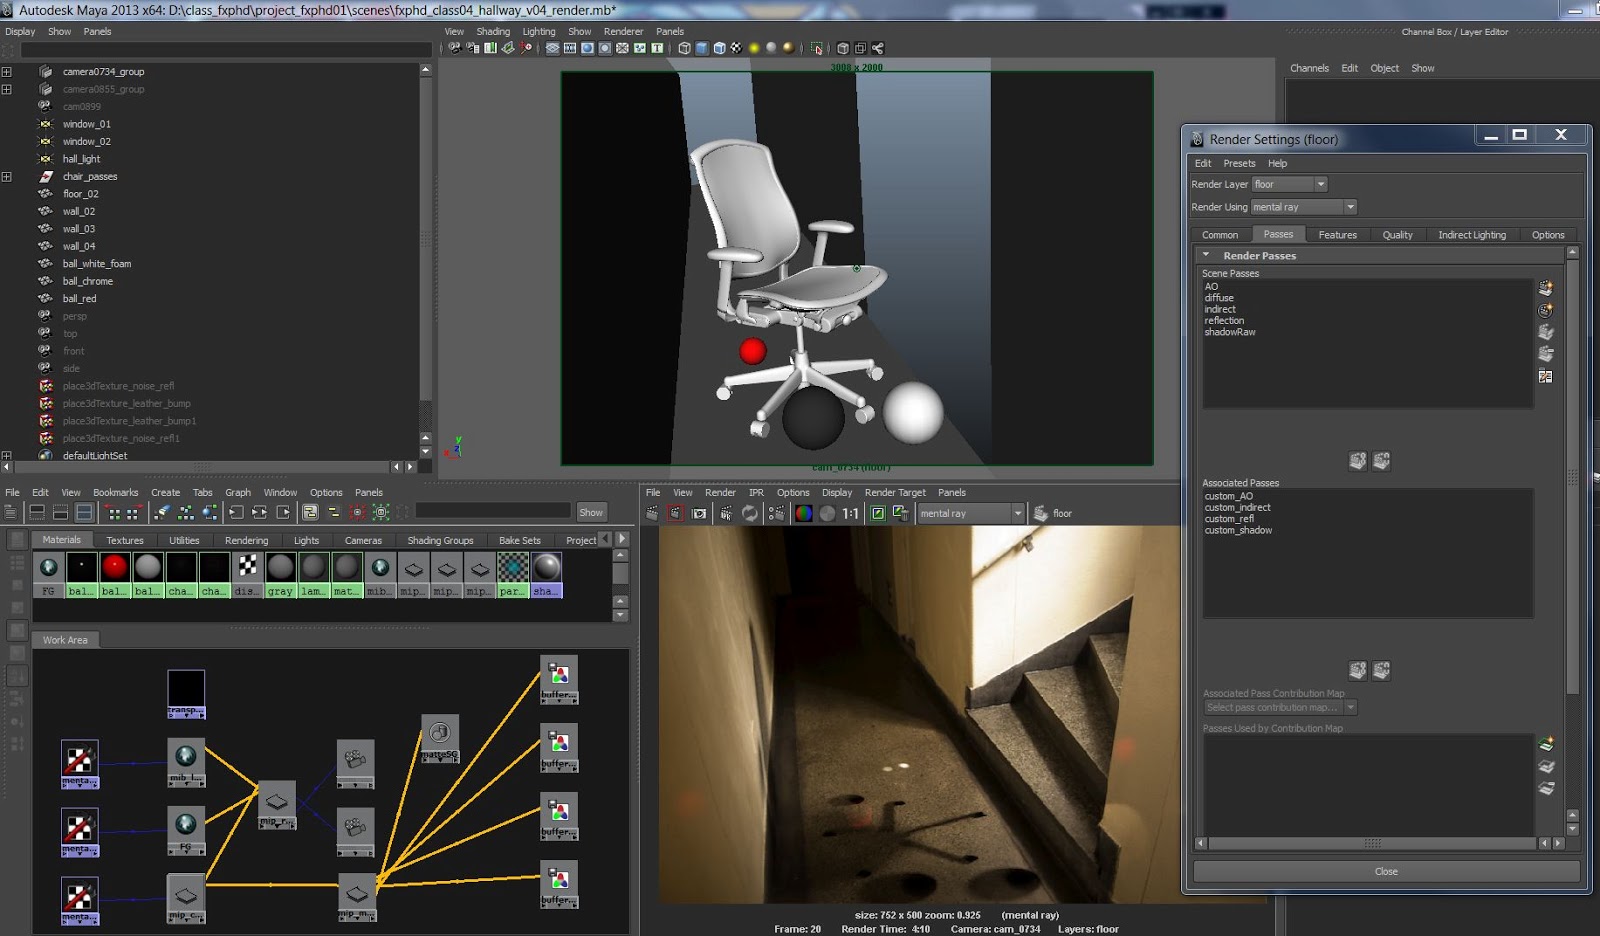Keep the current image in Render View
The width and height of the screenshot is (1600, 936).
[876, 512]
